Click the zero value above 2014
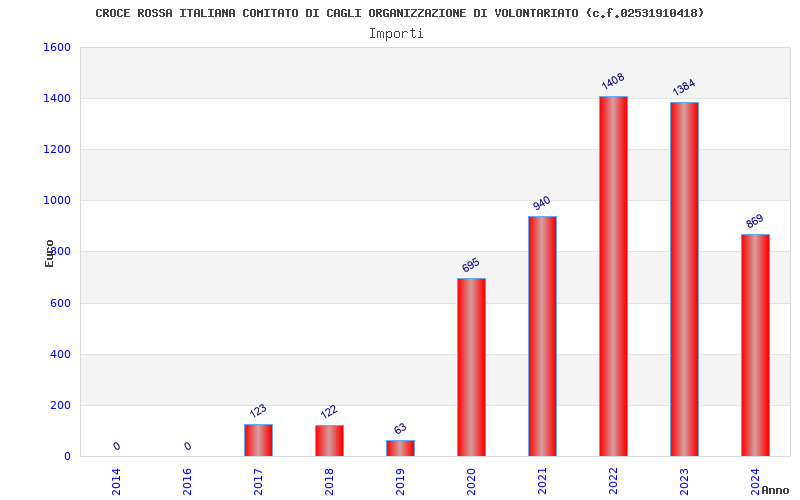The image size is (800, 500). point(116,446)
